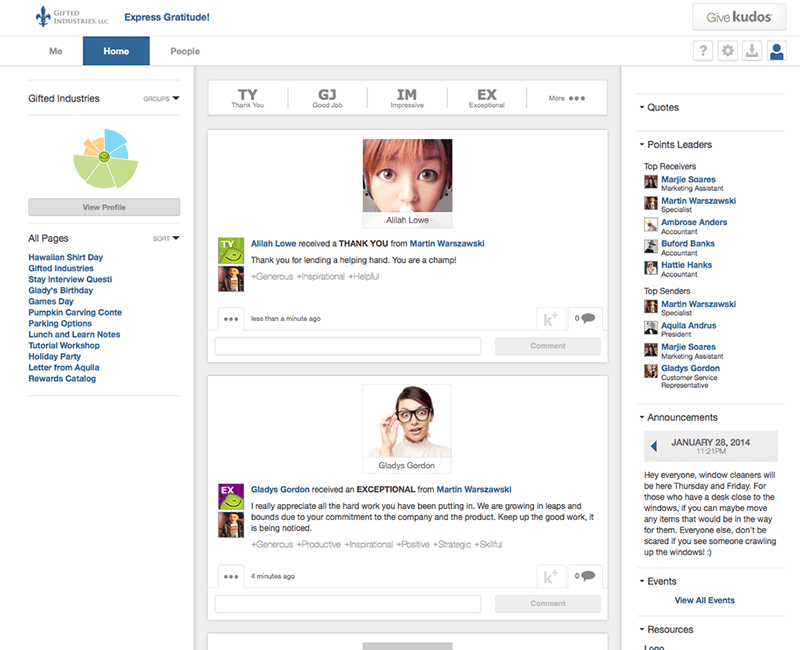The width and height of the screenshot is (800, 650).
Task: Click the View Profile button
Action: tap(104, 207)
